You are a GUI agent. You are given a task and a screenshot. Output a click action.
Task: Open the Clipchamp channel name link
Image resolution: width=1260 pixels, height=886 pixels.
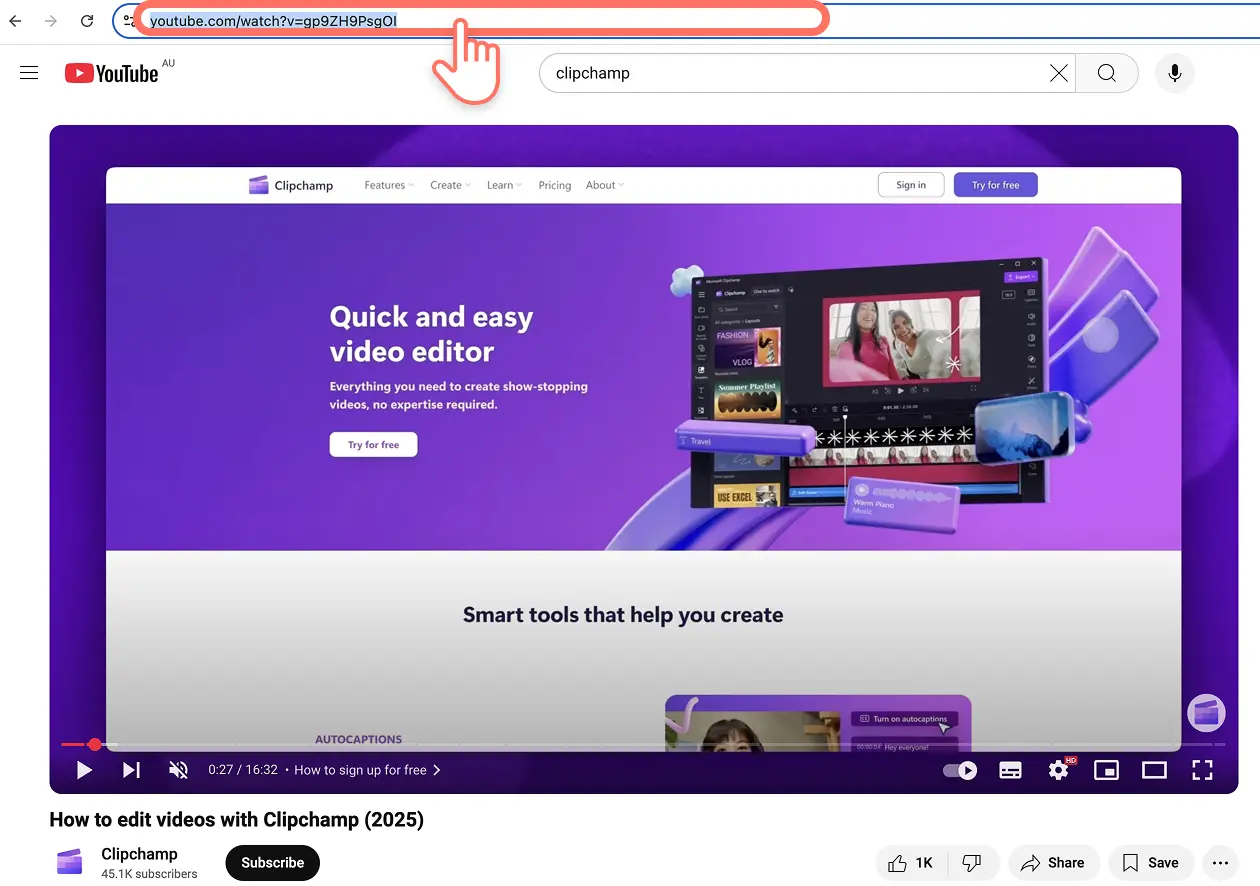[139, 854]
